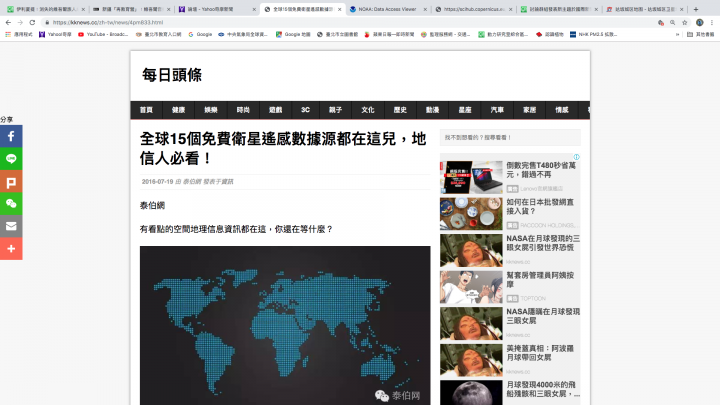Open the 歷史 category
Image resolution: width=720 pixels, height=405 pixels.
[x=400, y=110]
